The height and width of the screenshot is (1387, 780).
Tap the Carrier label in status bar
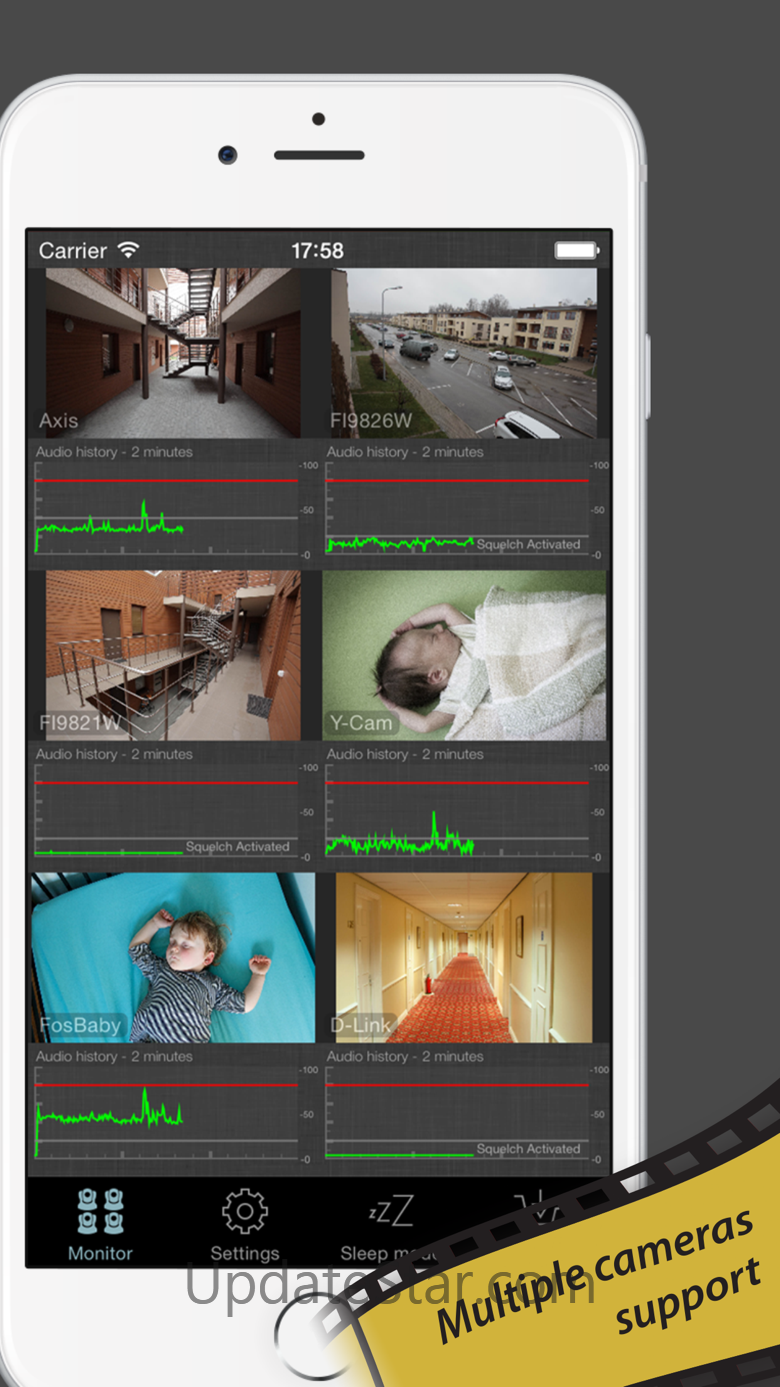point(73,251)
